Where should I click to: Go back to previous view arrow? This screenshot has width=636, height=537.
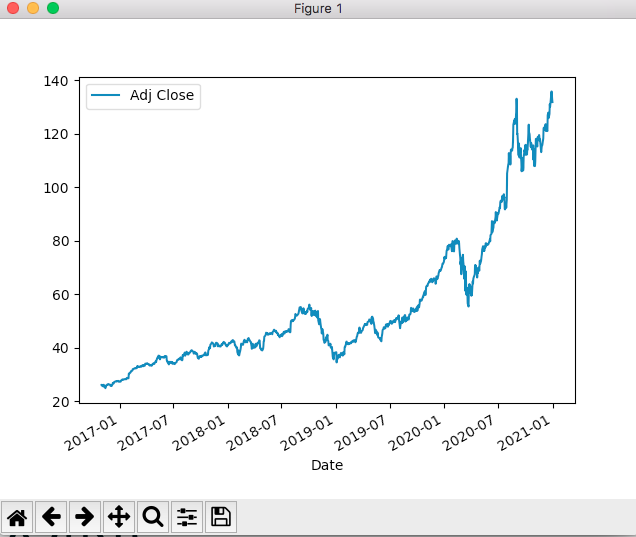coord(51,517)
